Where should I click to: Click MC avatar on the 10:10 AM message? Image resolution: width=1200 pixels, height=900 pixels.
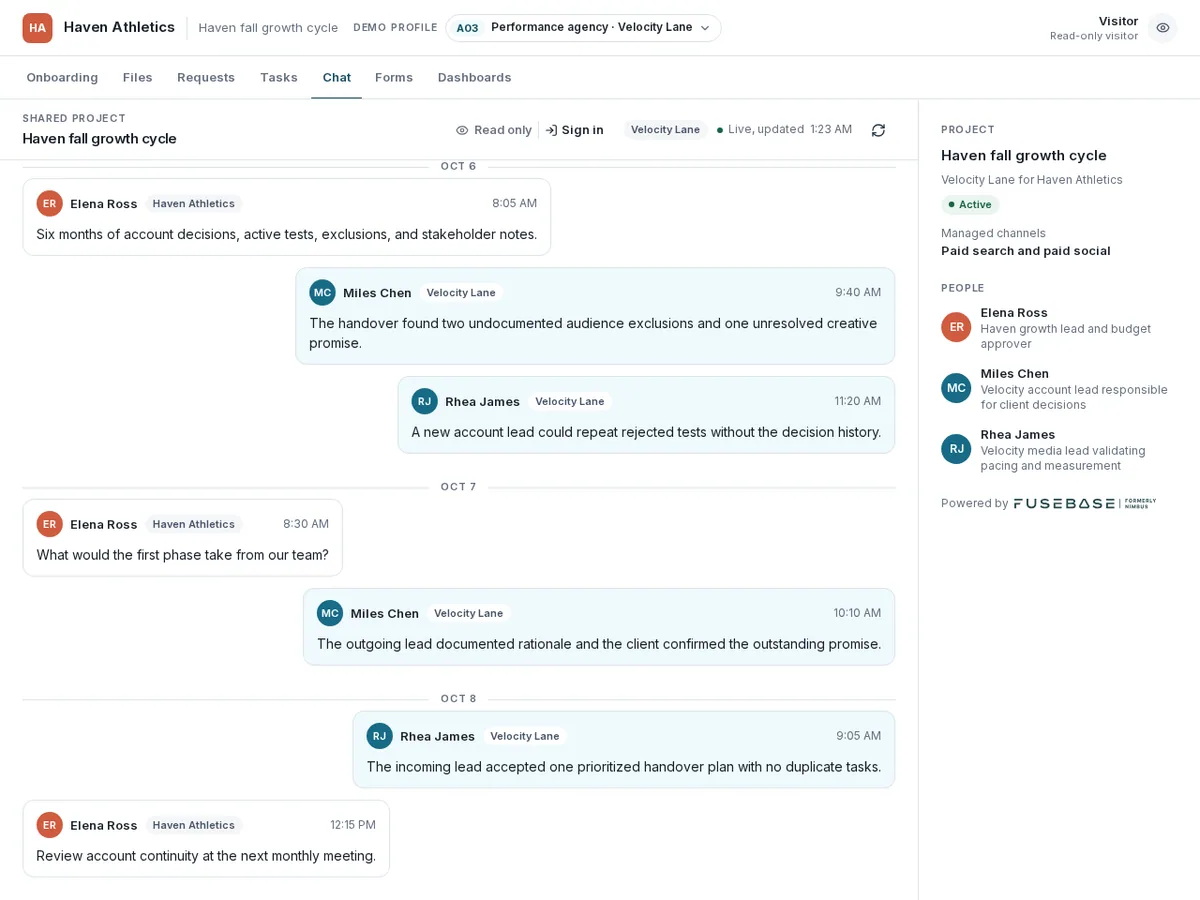tap(330, 613)
